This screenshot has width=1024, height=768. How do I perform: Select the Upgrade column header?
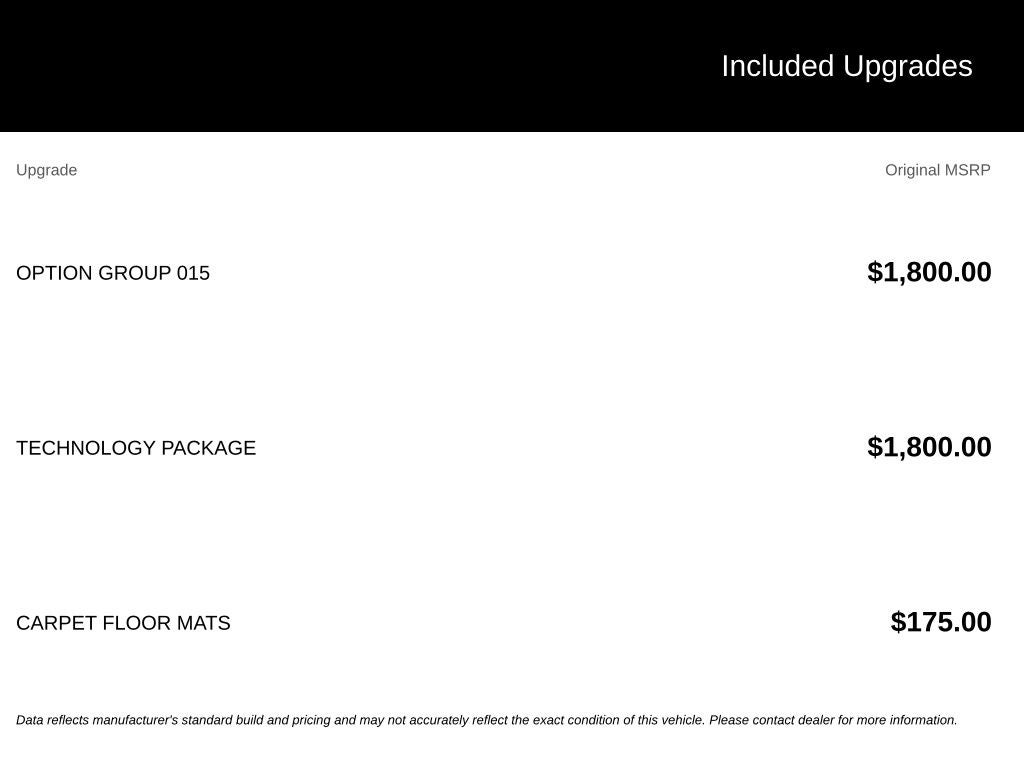click(46, 170)
